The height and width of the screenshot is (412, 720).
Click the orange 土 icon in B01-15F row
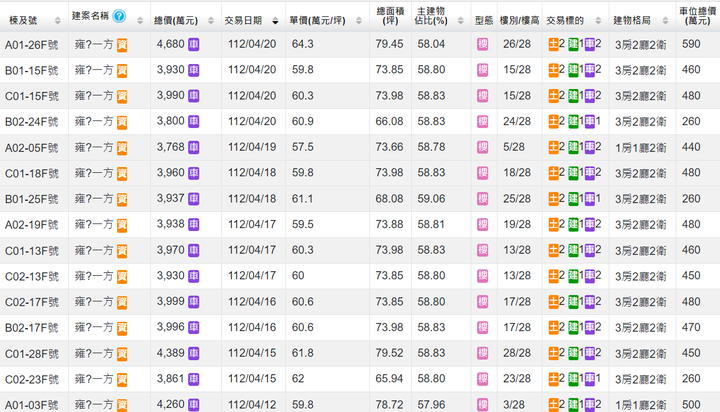[x=554, y=70]
